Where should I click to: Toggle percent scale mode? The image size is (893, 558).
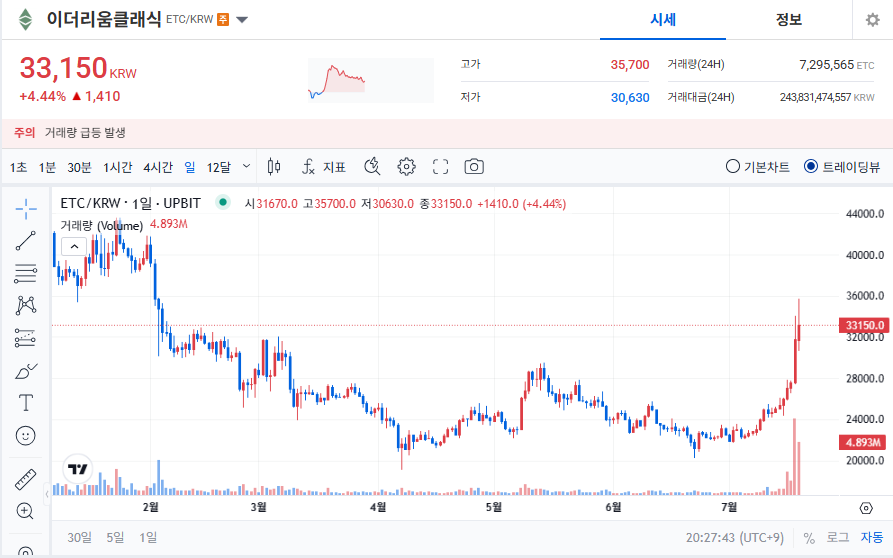pos(809,538)
